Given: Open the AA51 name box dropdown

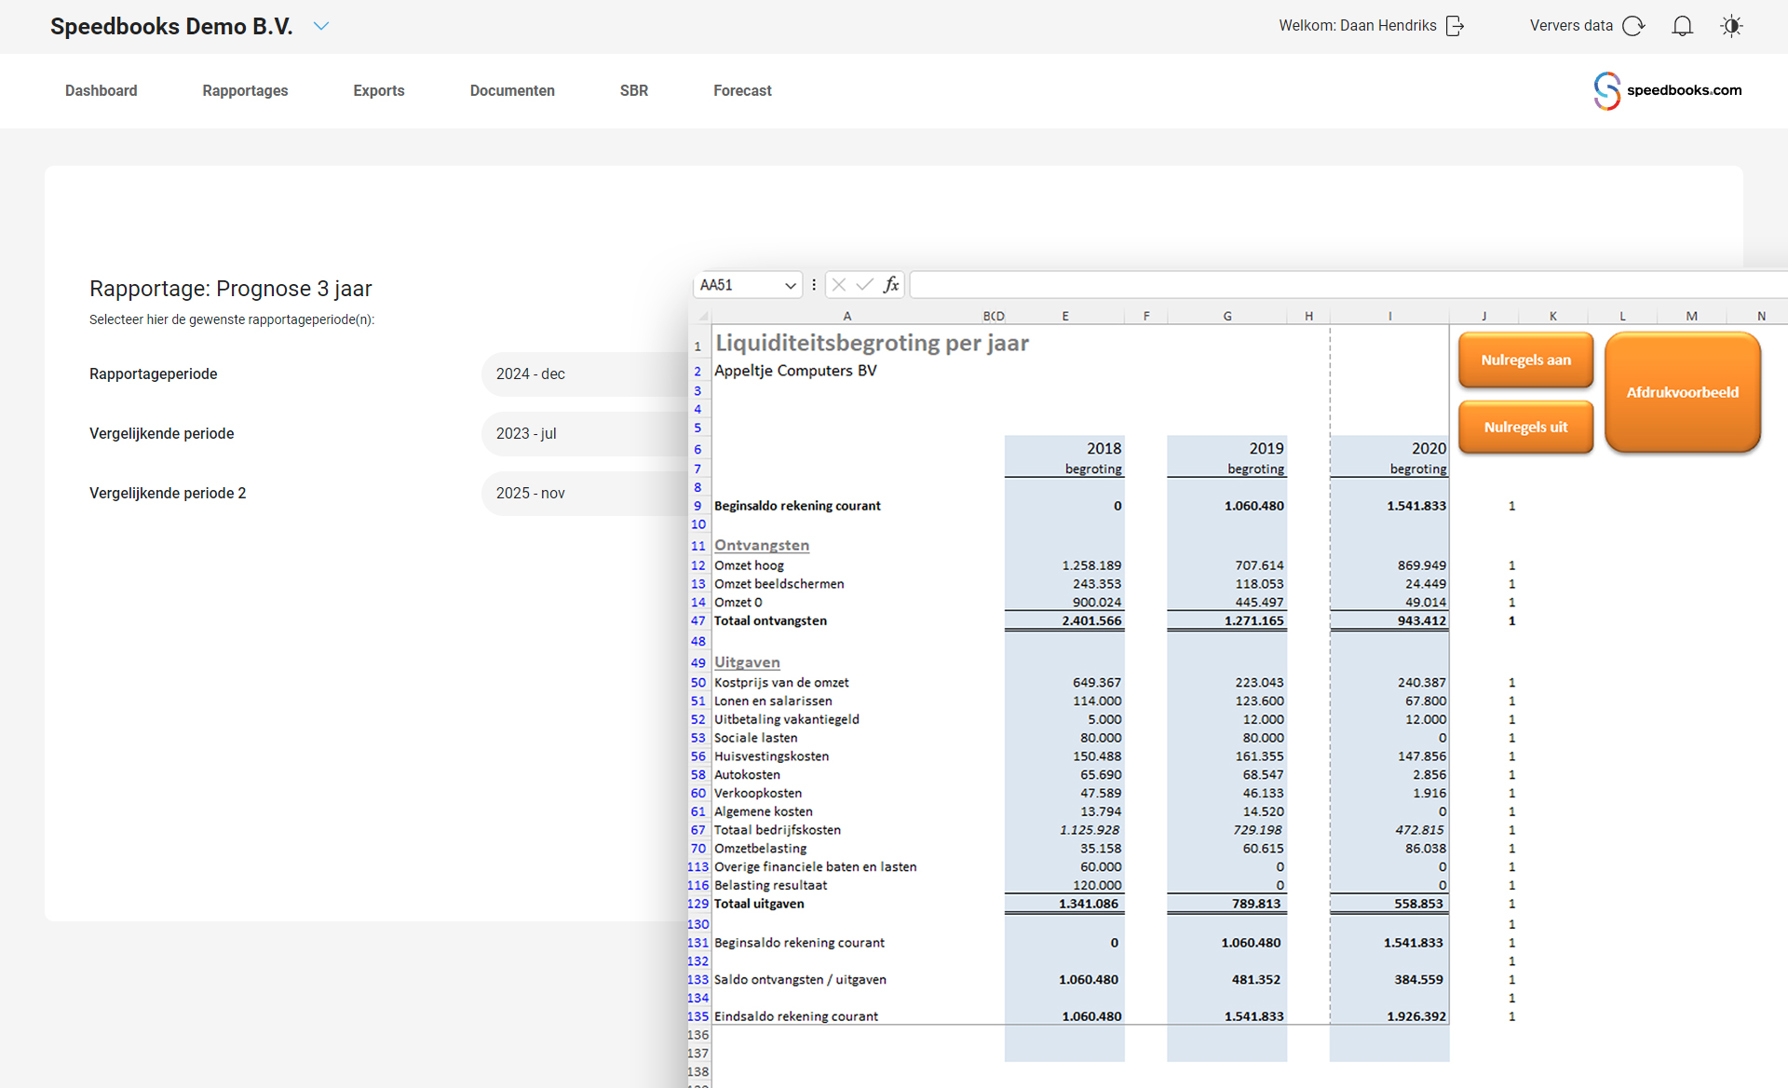Looking at the screenshot, I should (x=790, y=286).
